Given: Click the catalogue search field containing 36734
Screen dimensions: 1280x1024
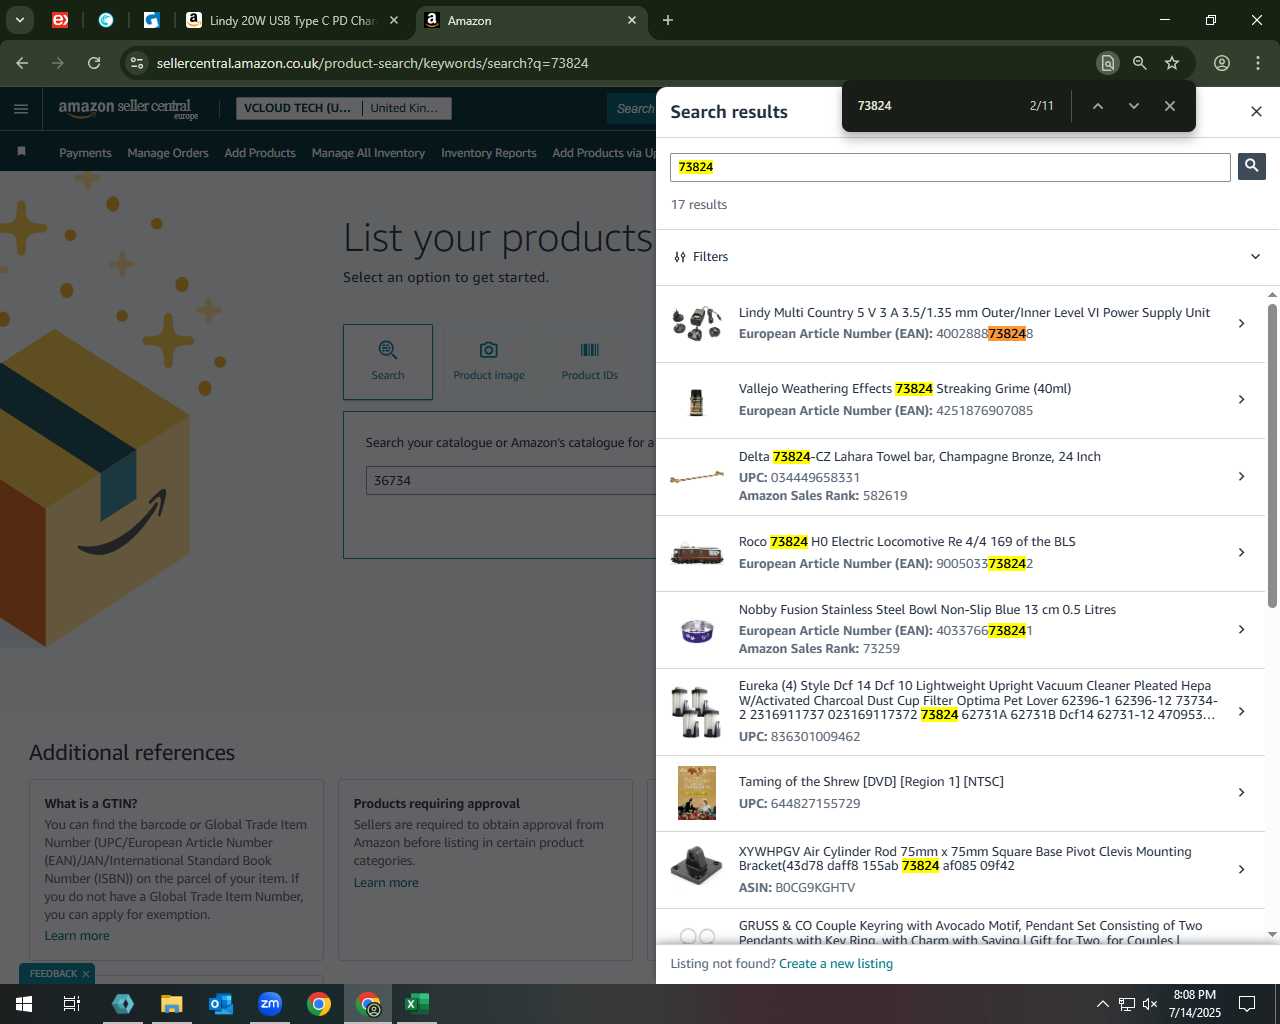Looking at the screenshot, I should 510,481.
